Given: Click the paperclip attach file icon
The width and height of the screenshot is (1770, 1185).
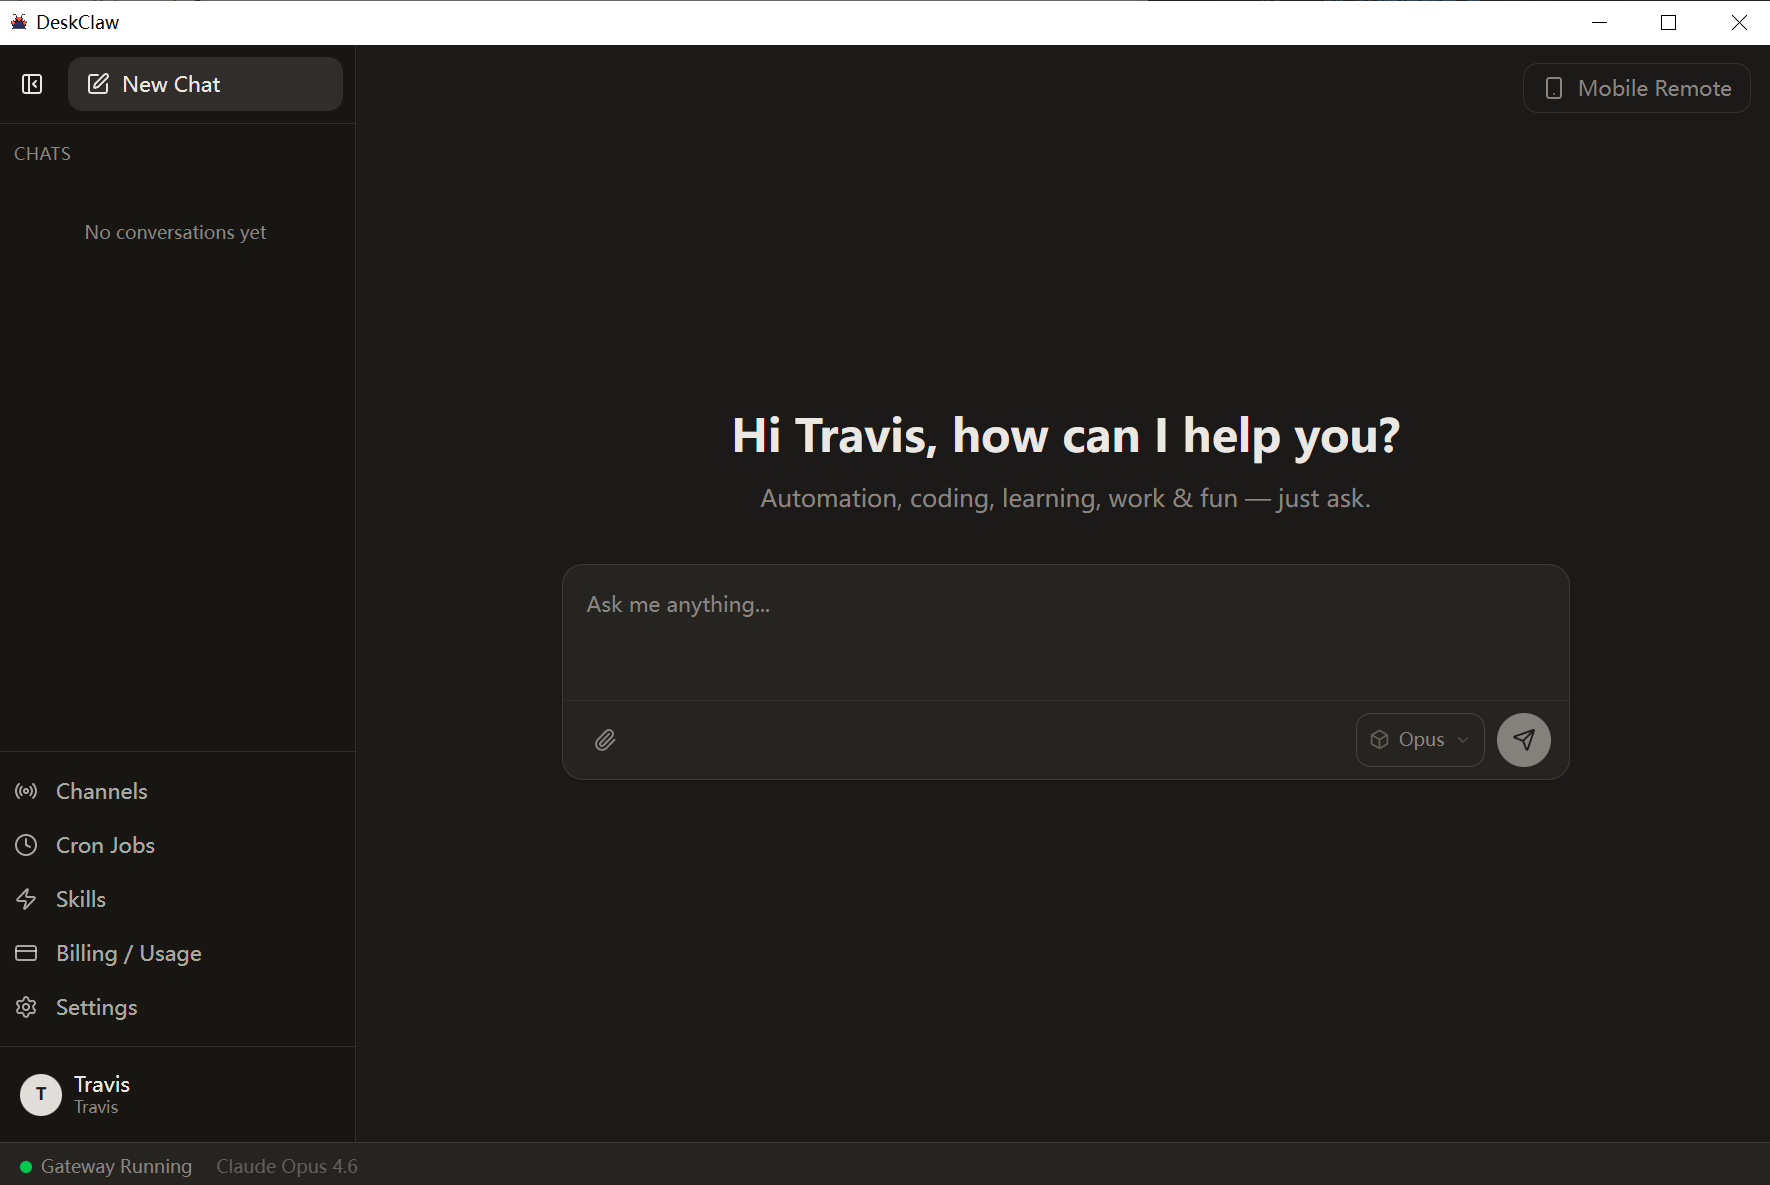Looking at the screenshot, I should 605,740.
